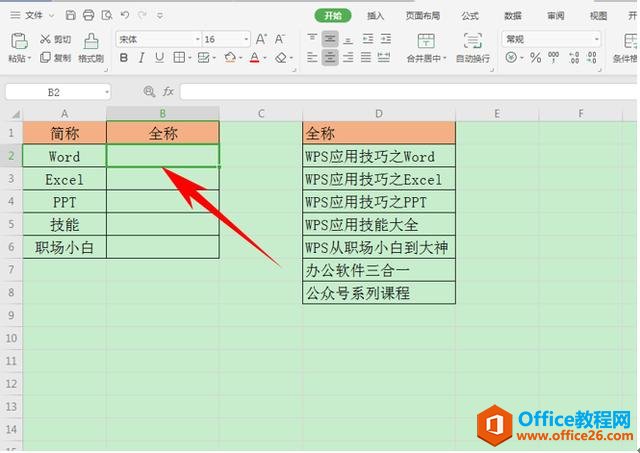Click 剪切 cut button

click(56, 39)
